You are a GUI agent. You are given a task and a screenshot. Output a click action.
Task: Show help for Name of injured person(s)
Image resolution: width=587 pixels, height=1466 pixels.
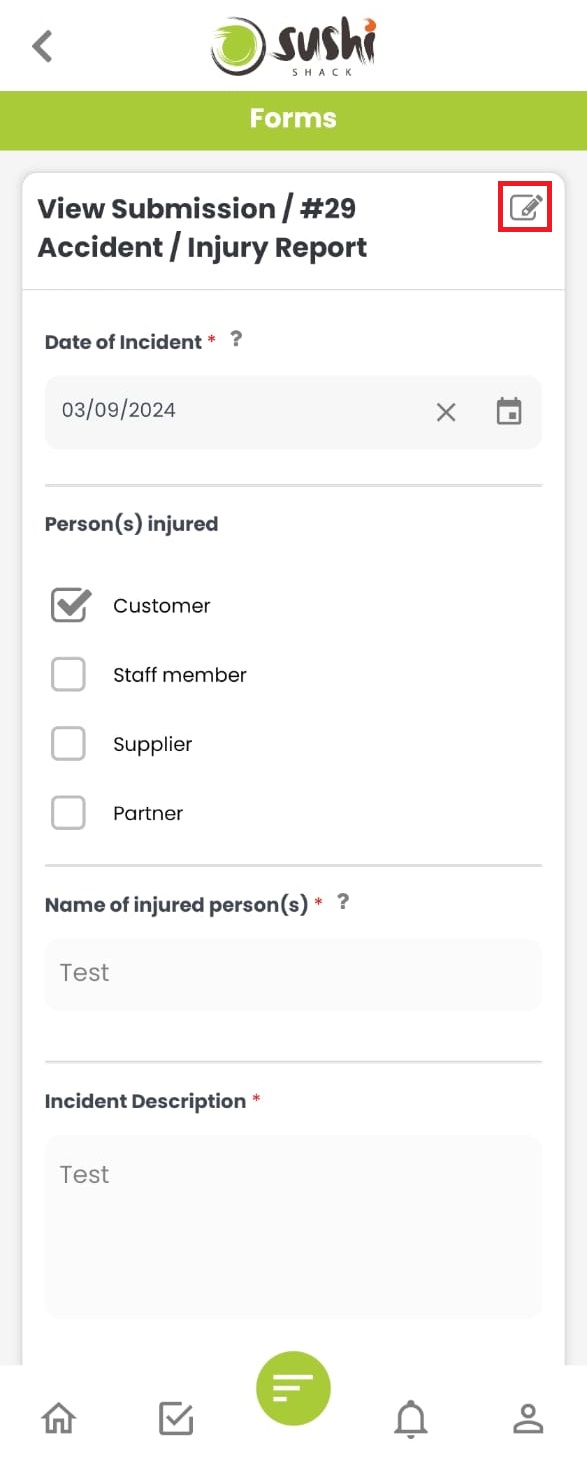click(x=343, y=902)
